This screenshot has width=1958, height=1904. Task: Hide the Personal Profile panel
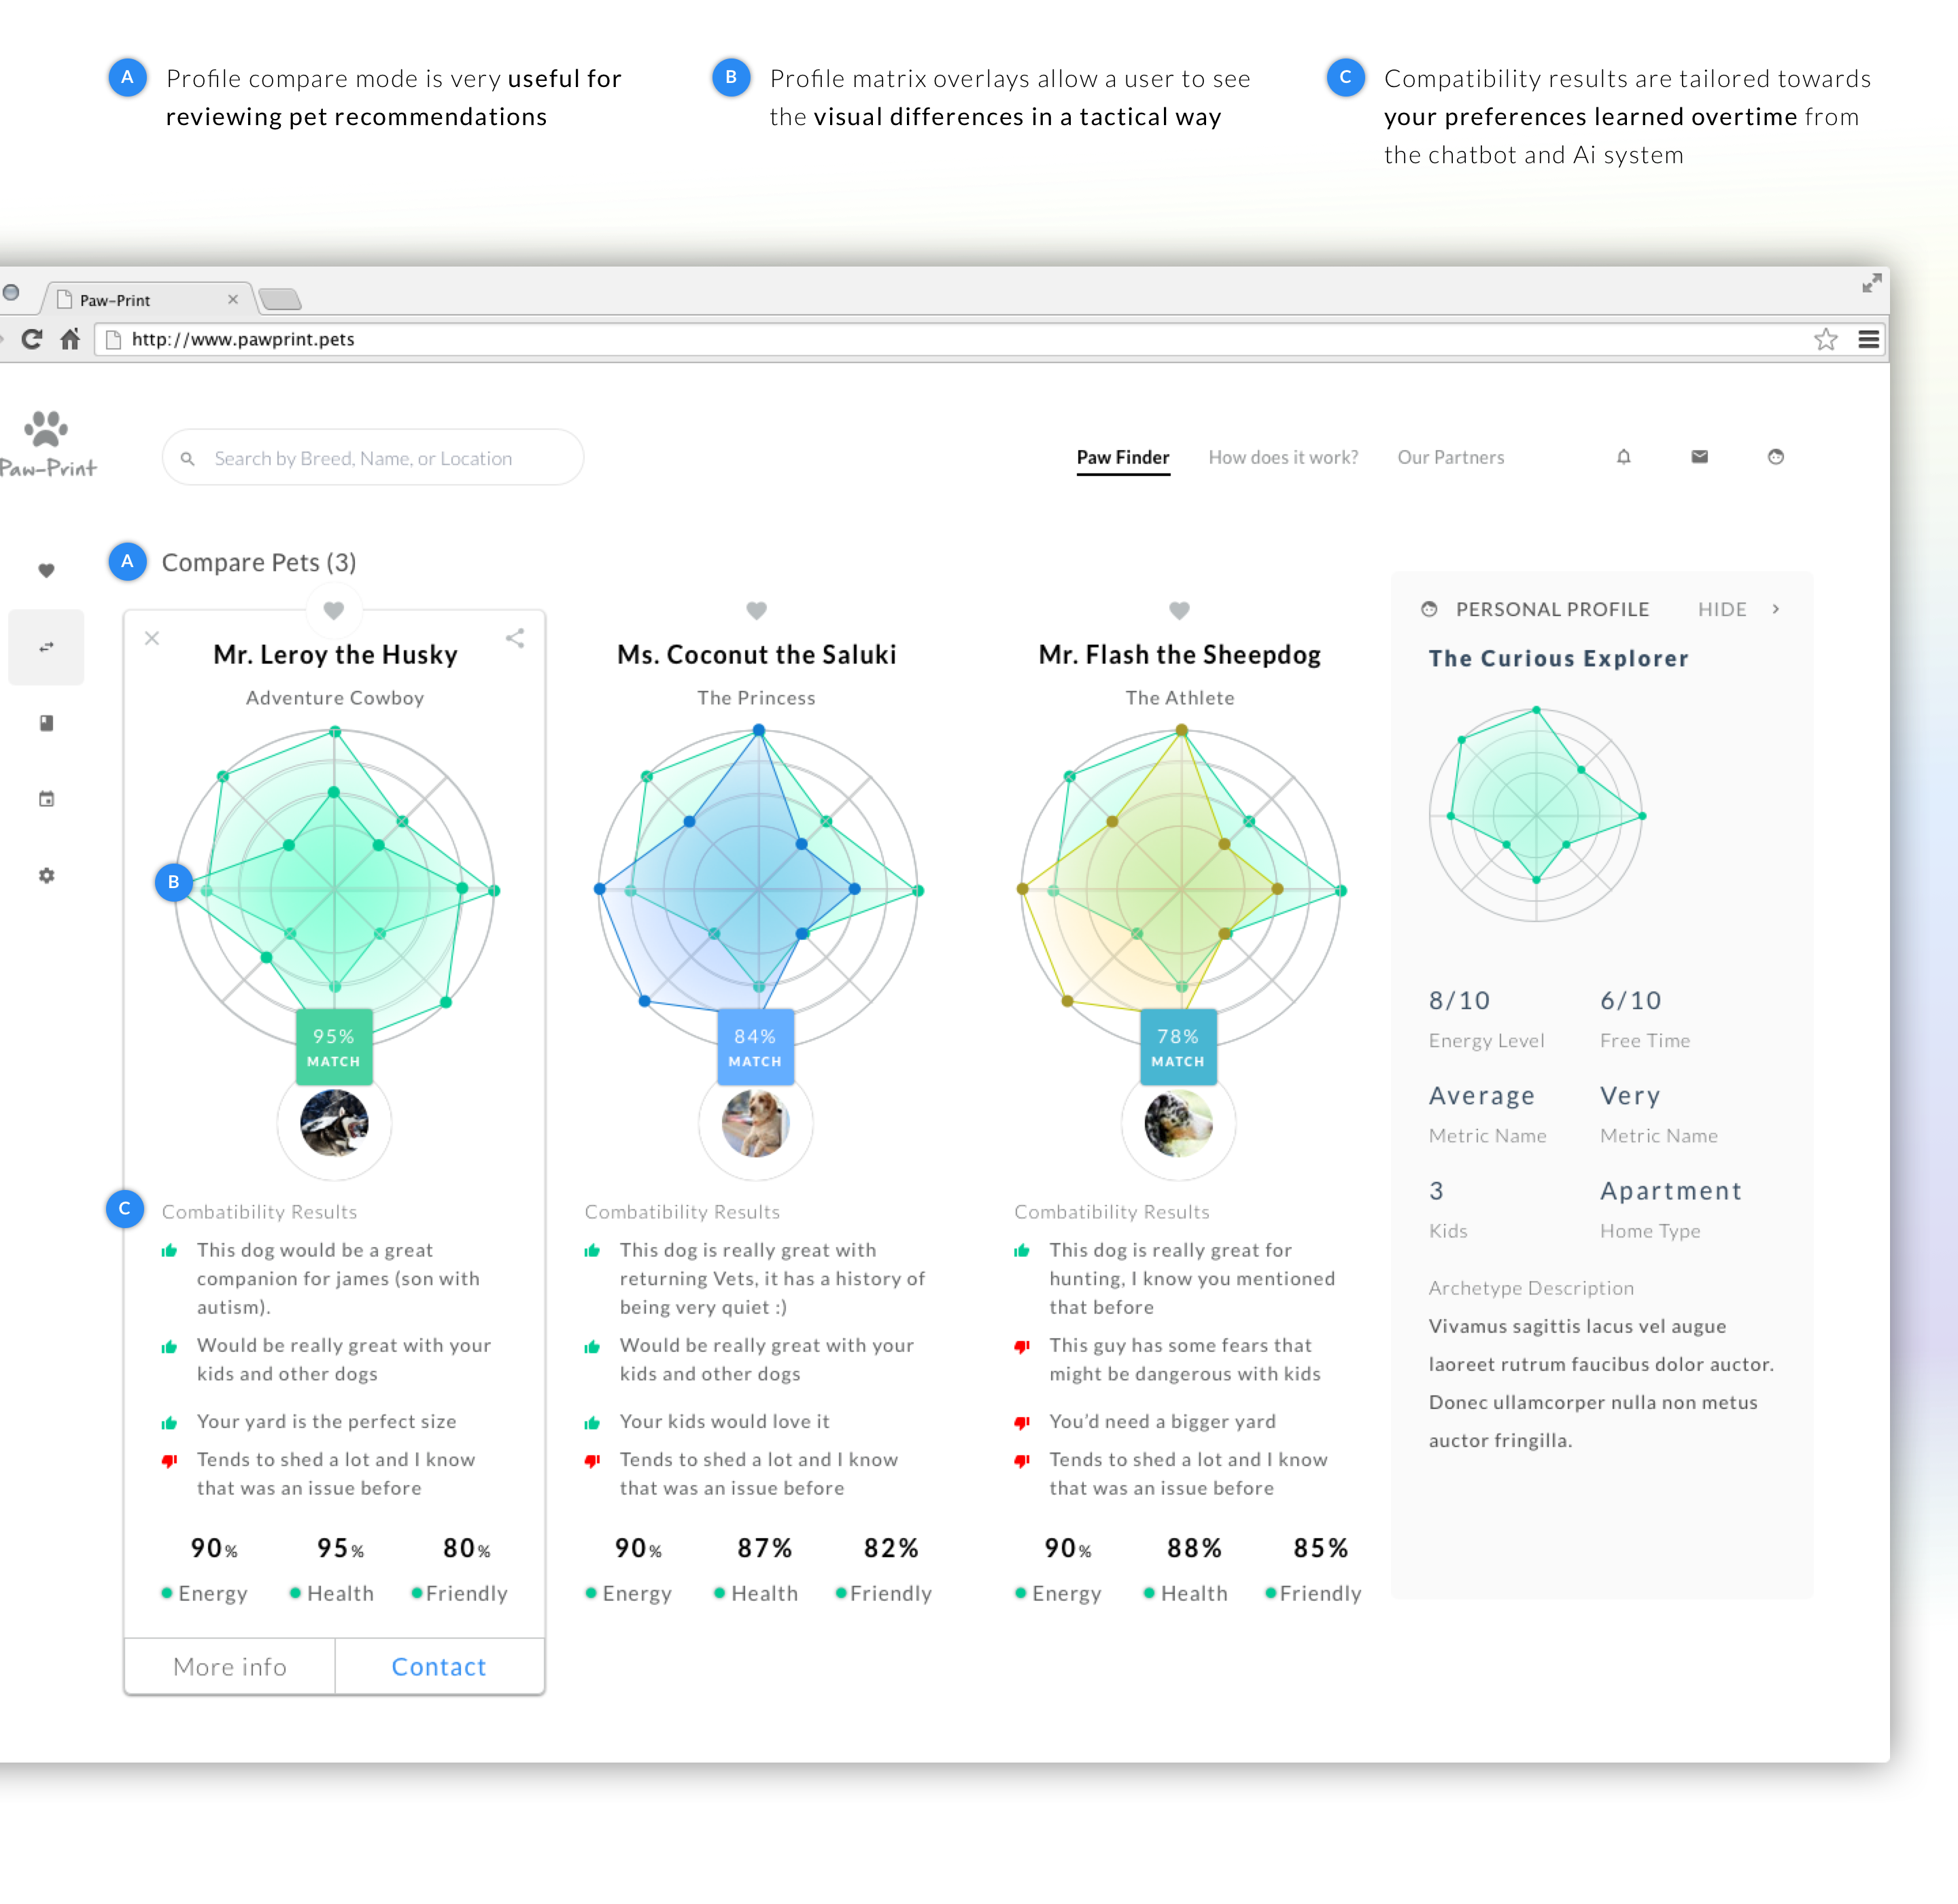[x=1719, y=610]
